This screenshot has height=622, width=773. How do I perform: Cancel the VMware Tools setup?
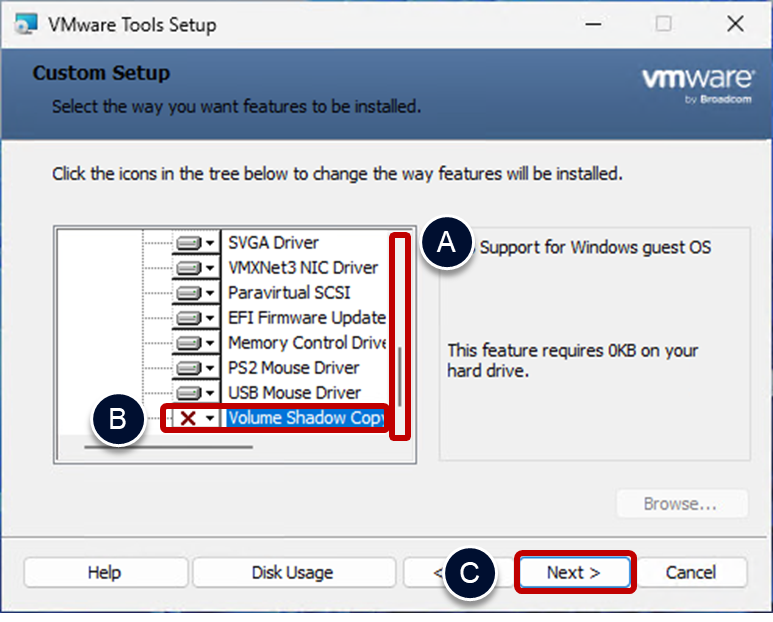pos(692,573)
